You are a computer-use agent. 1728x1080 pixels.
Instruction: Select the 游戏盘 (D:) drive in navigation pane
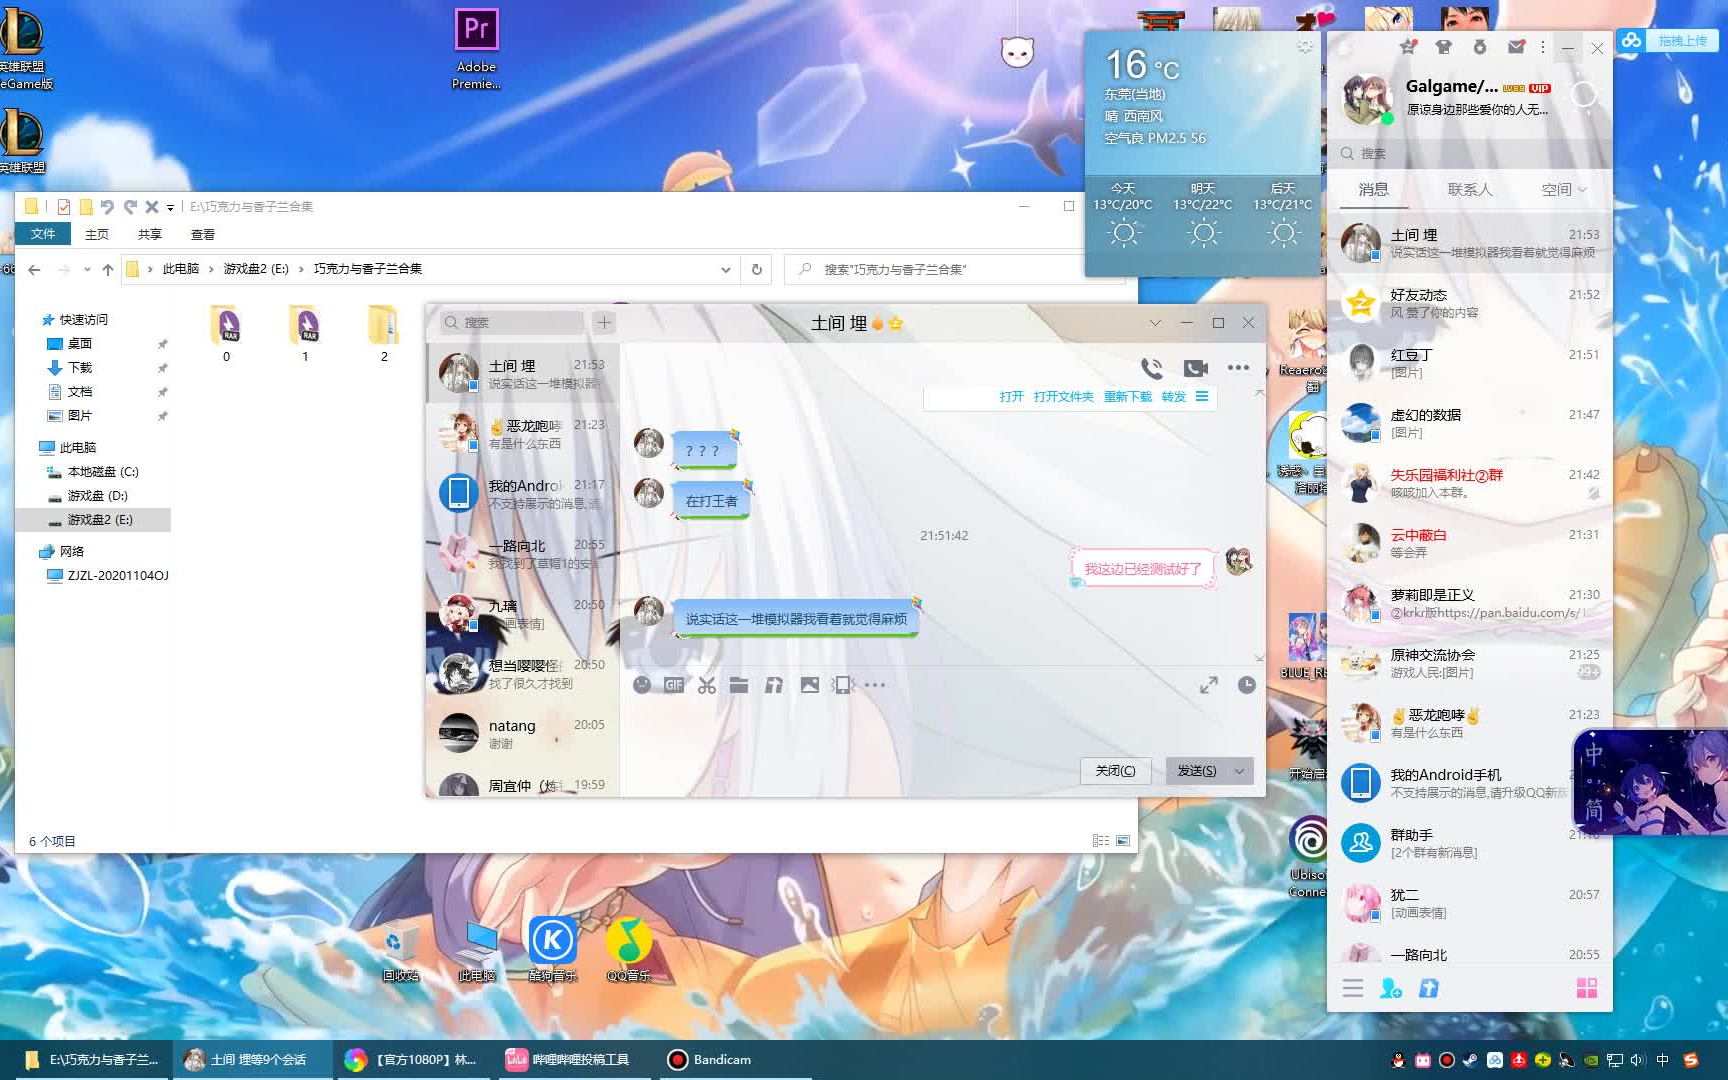click(97, 496)
